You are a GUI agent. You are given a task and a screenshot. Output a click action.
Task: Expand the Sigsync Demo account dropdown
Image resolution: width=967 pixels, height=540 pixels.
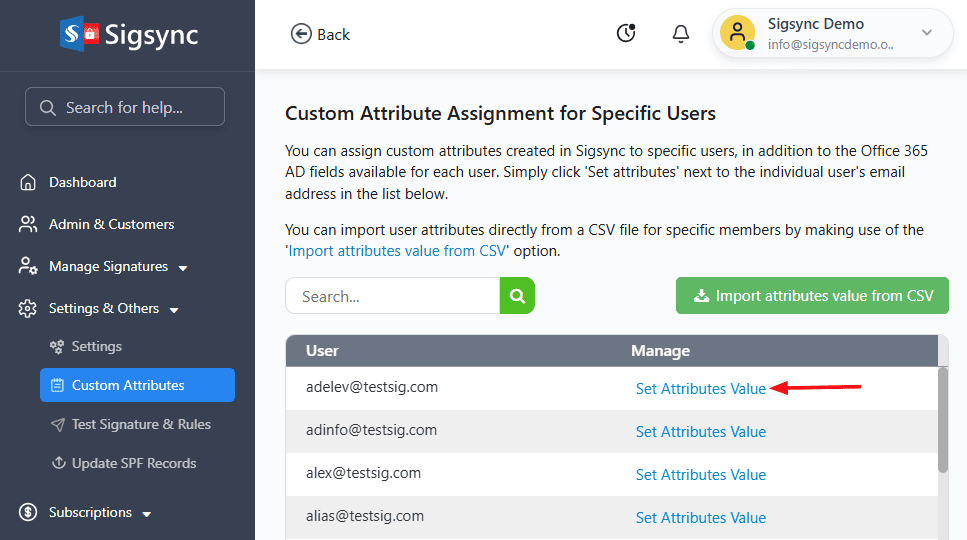tap(926, 34)
